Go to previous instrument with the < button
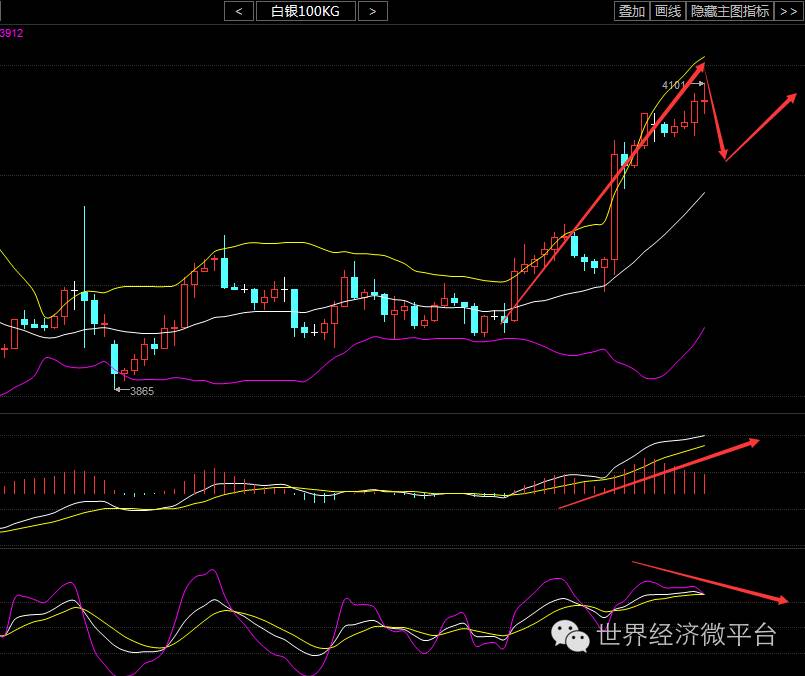The width and height of the screenshot is (805, 676). 239,11
